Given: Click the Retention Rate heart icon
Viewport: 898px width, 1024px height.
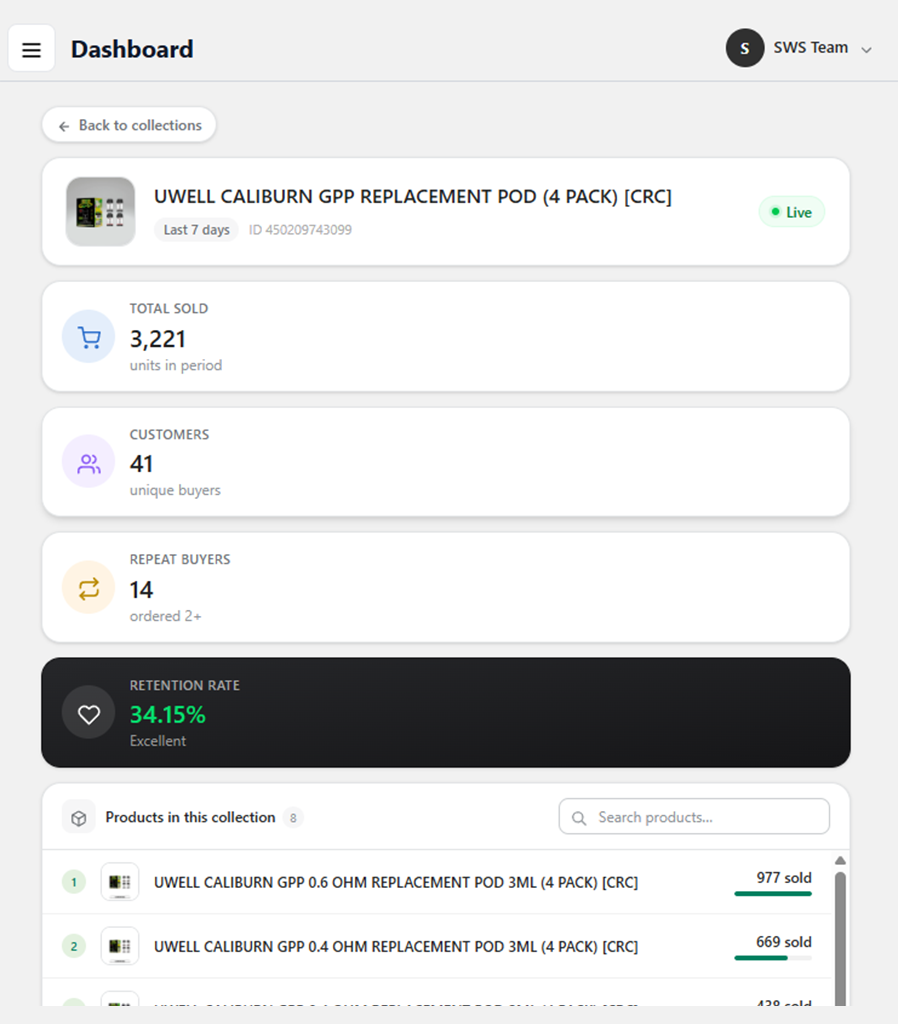Looking at the screenshot, I should (x=89, y=712).
